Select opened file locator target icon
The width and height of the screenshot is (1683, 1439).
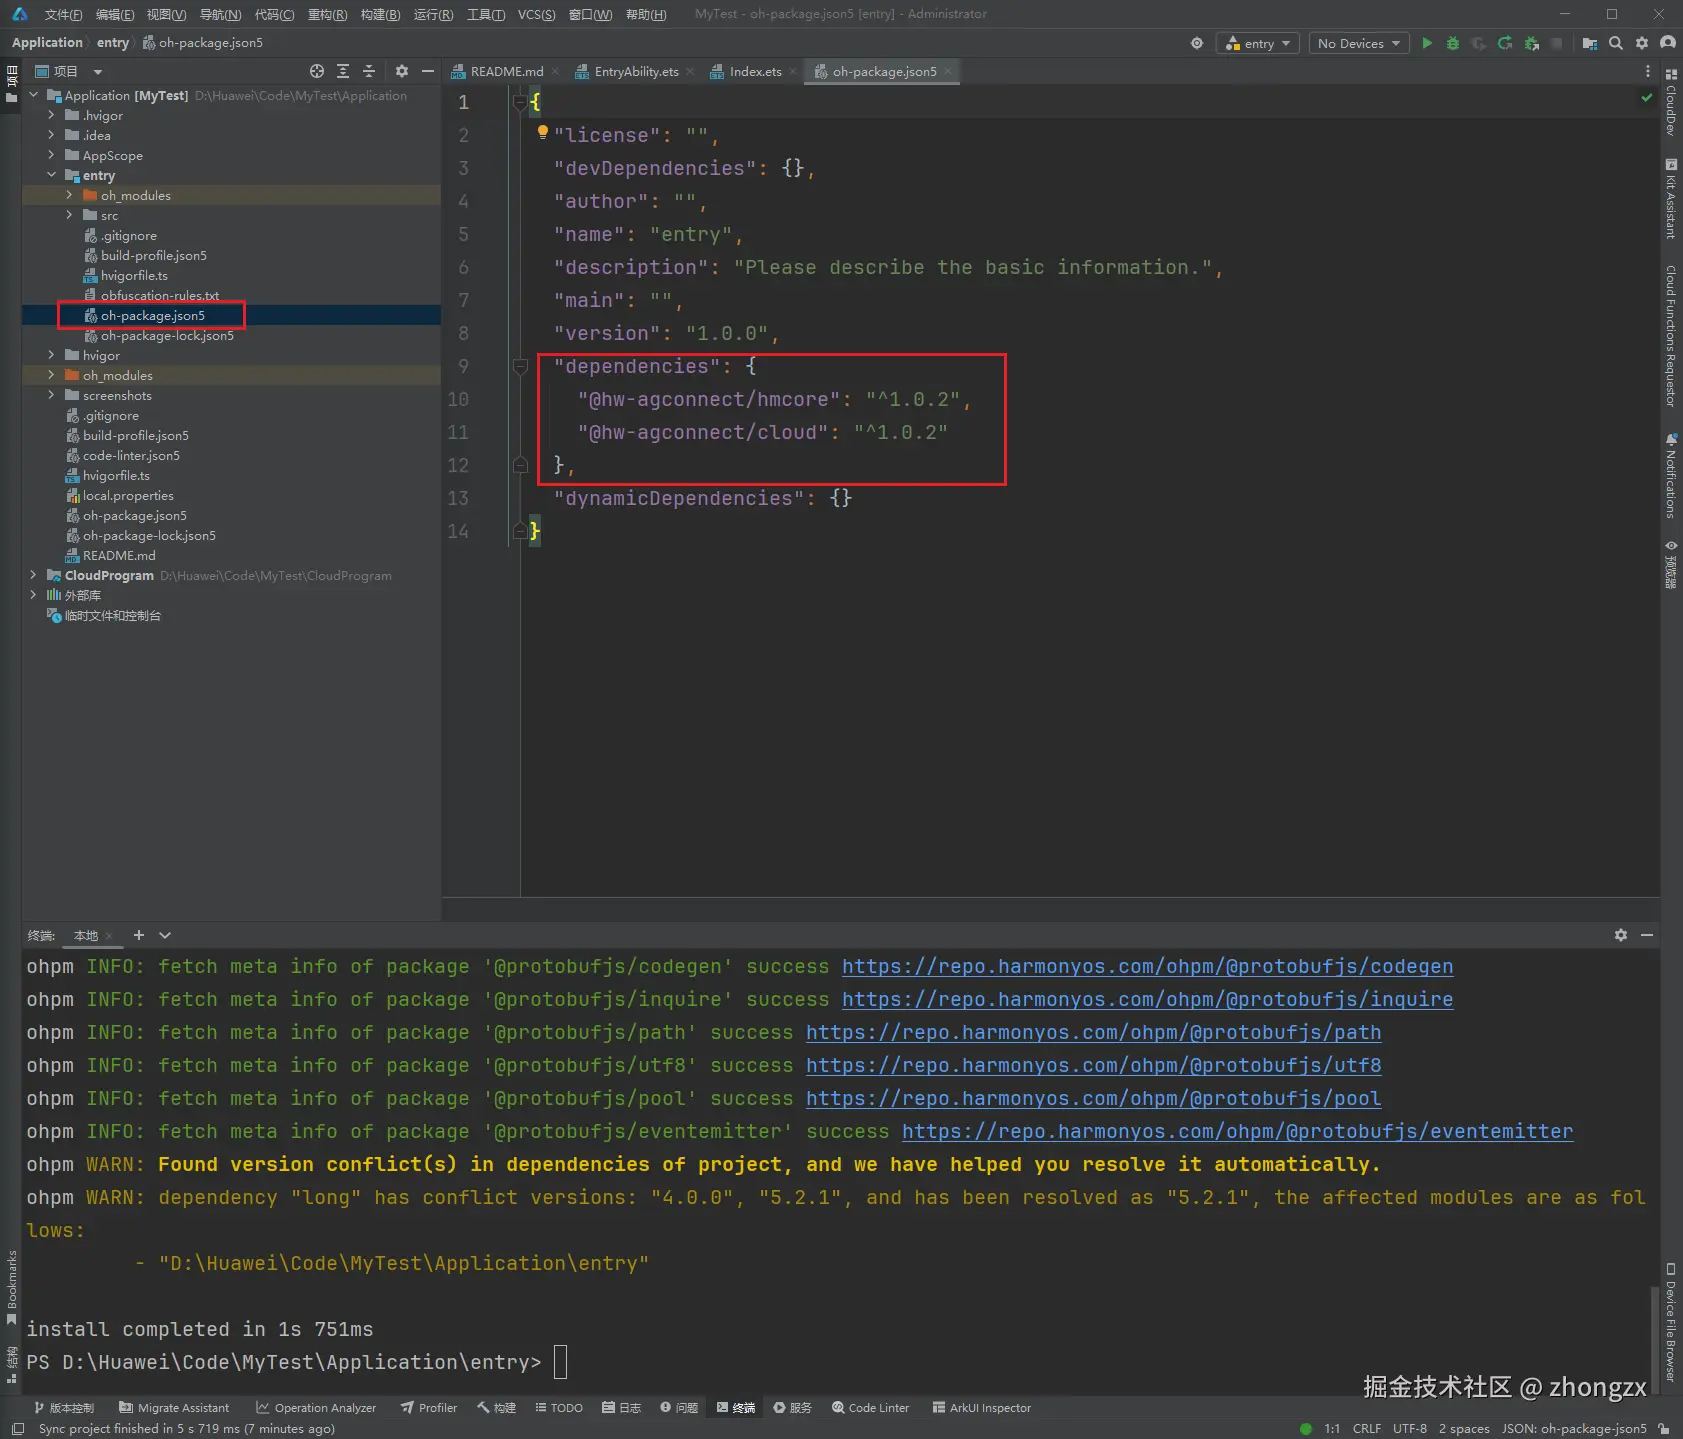pos(317,71)
